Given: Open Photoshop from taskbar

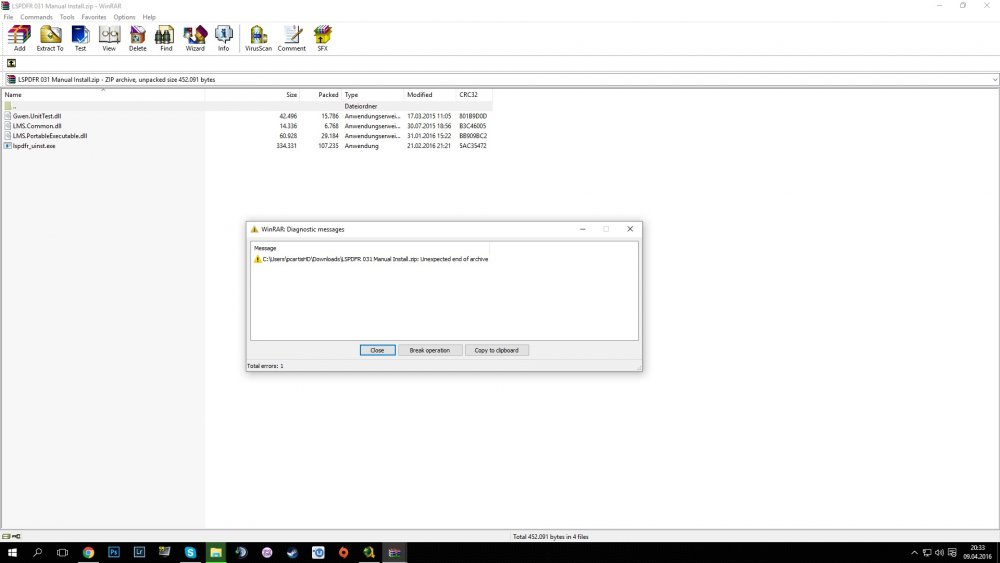Looking at the screenshot, I should (x=114, y=553).
